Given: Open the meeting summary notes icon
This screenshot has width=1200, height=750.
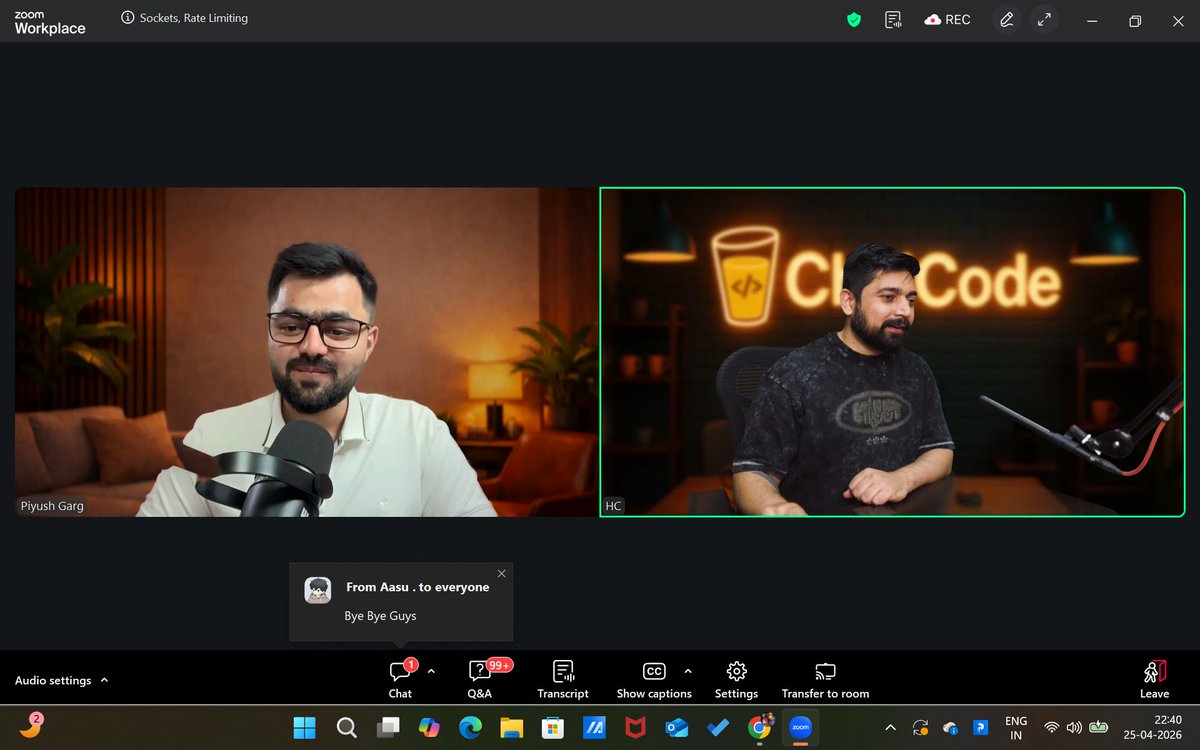Looking at the screenshot, I should (x=893, y=19).
